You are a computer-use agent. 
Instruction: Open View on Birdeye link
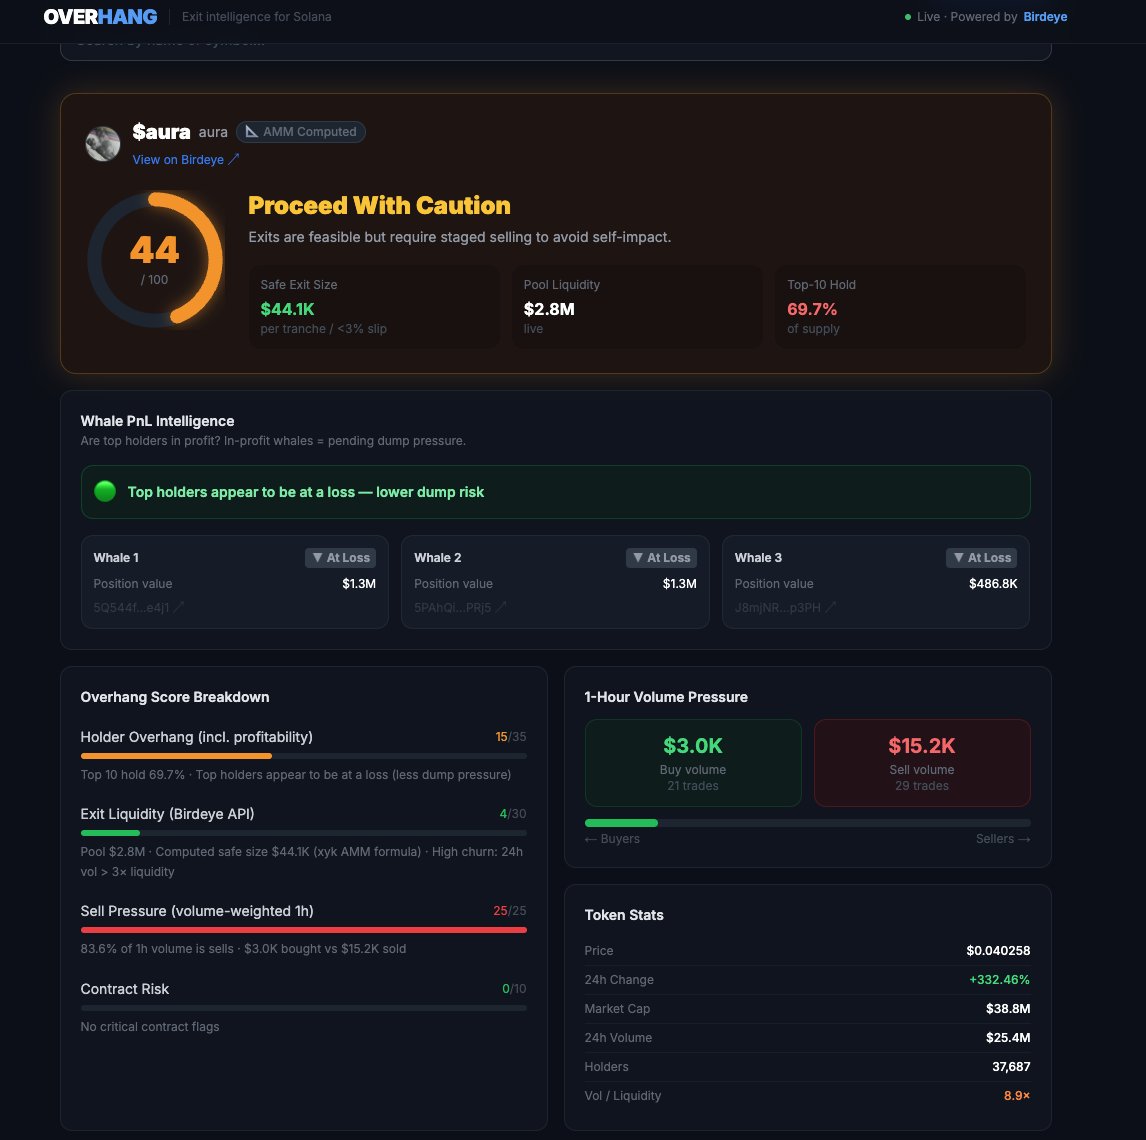pos(186,159)
